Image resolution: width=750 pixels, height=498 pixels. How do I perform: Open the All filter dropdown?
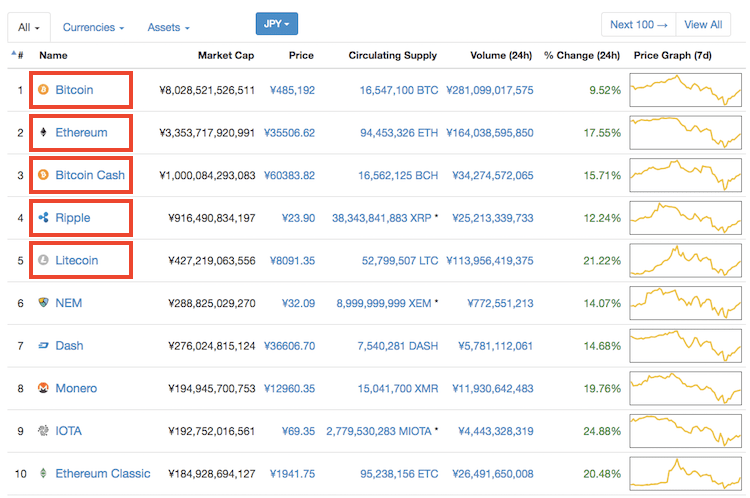coord(29,27)
